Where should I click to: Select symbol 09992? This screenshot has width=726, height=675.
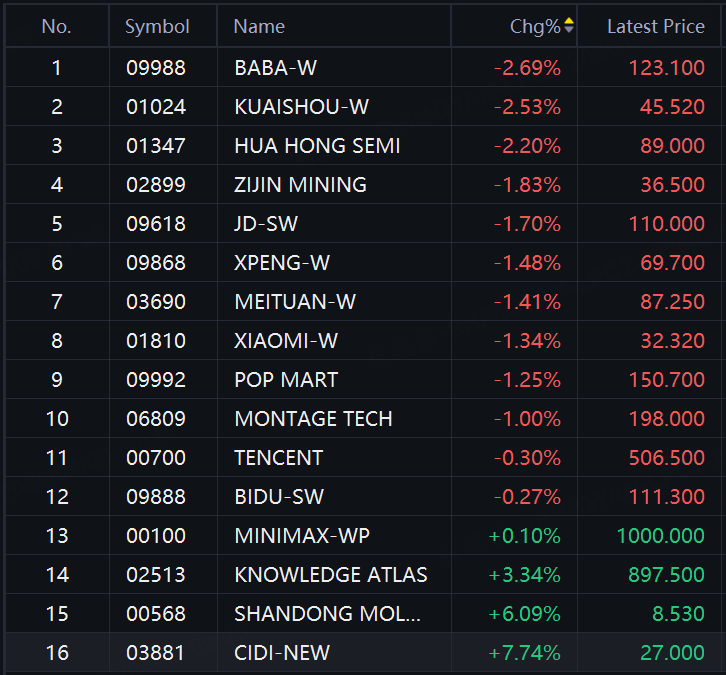click(156, 380)
